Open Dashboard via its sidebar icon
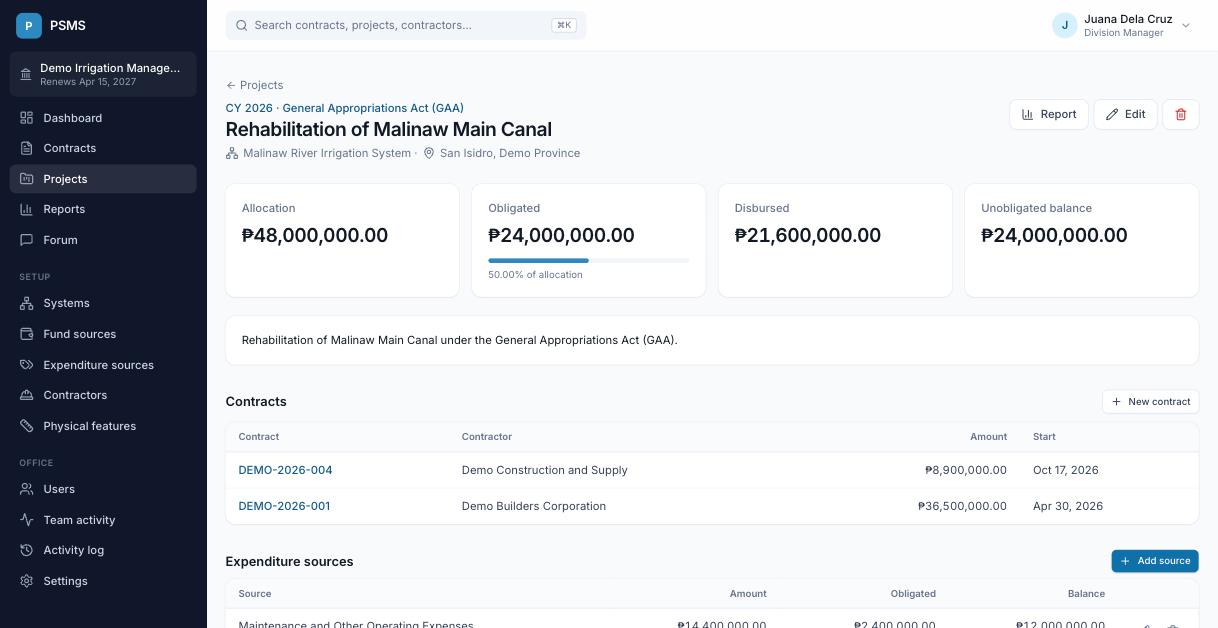 click(x=27, y=118)
